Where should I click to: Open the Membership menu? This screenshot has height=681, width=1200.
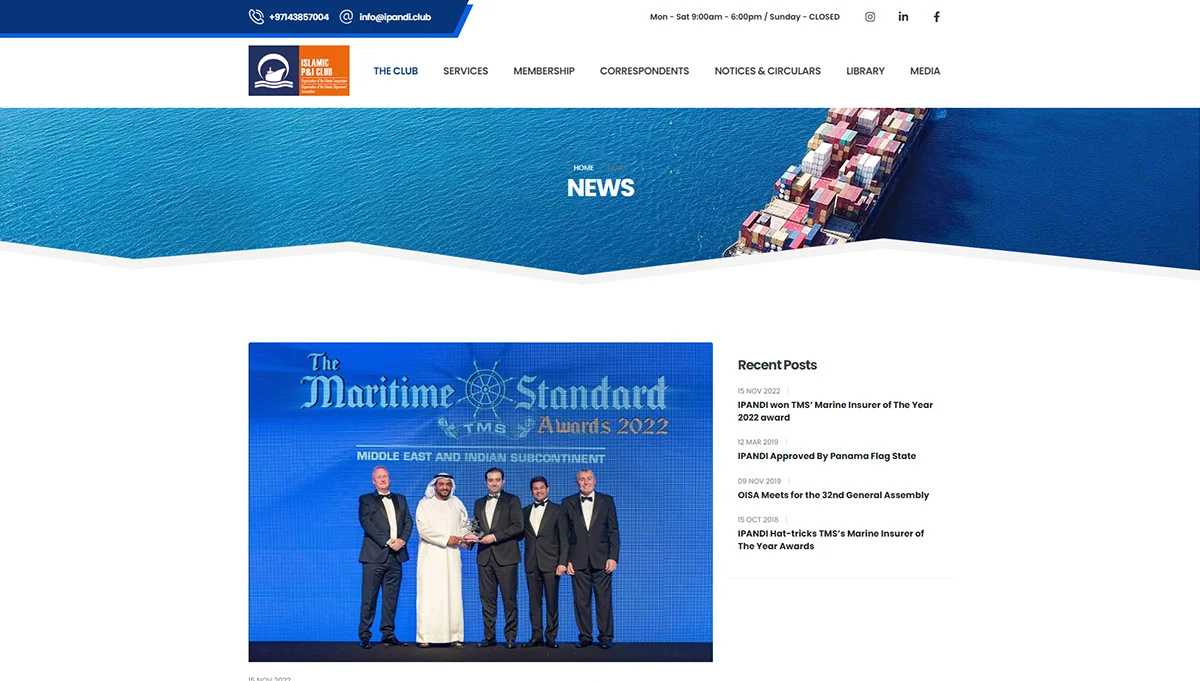[x=544, y=71]
